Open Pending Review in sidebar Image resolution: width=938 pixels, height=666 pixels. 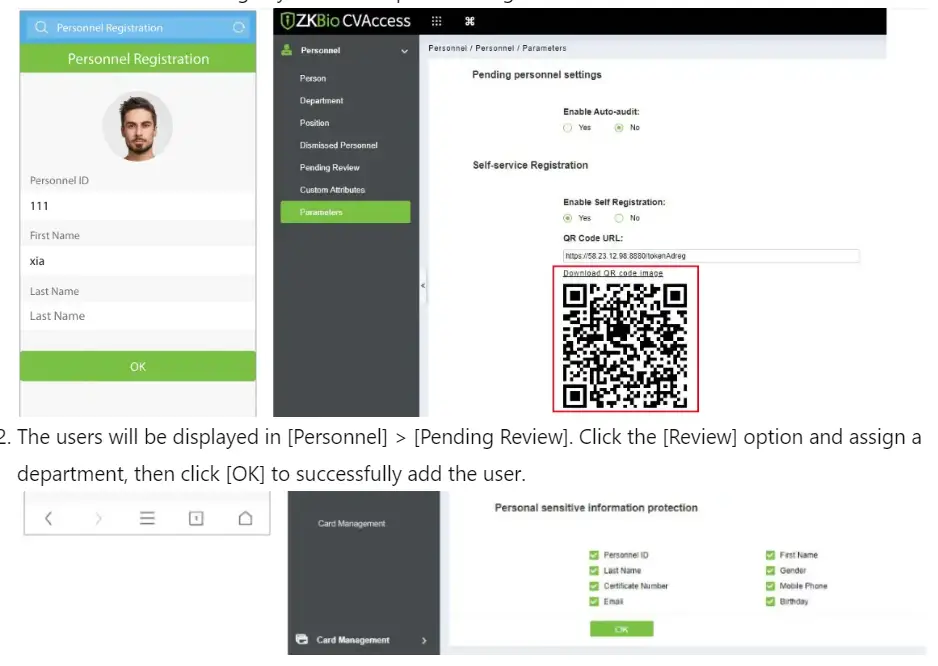click(330, 168)
